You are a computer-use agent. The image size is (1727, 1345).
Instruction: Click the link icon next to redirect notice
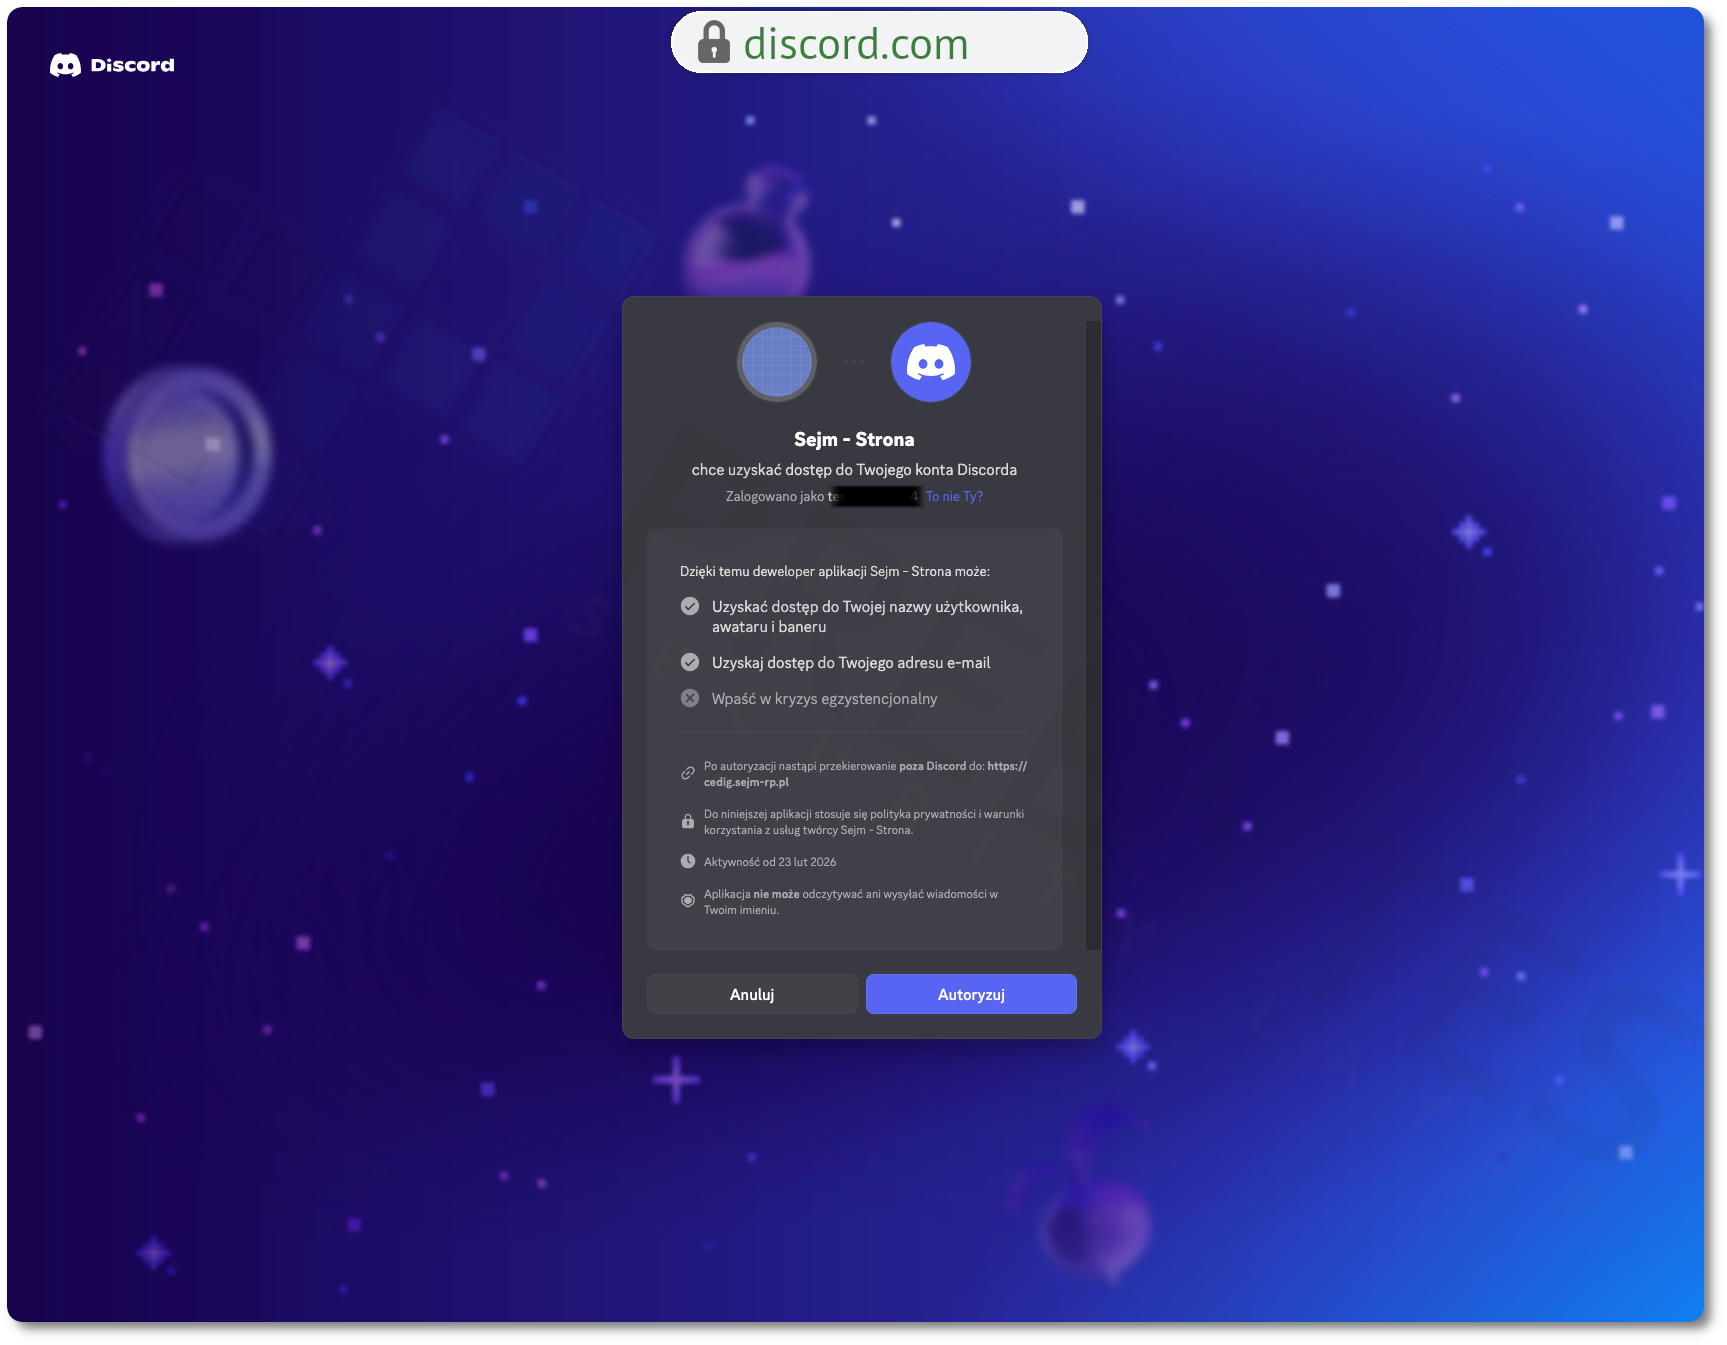click(687, 772)
